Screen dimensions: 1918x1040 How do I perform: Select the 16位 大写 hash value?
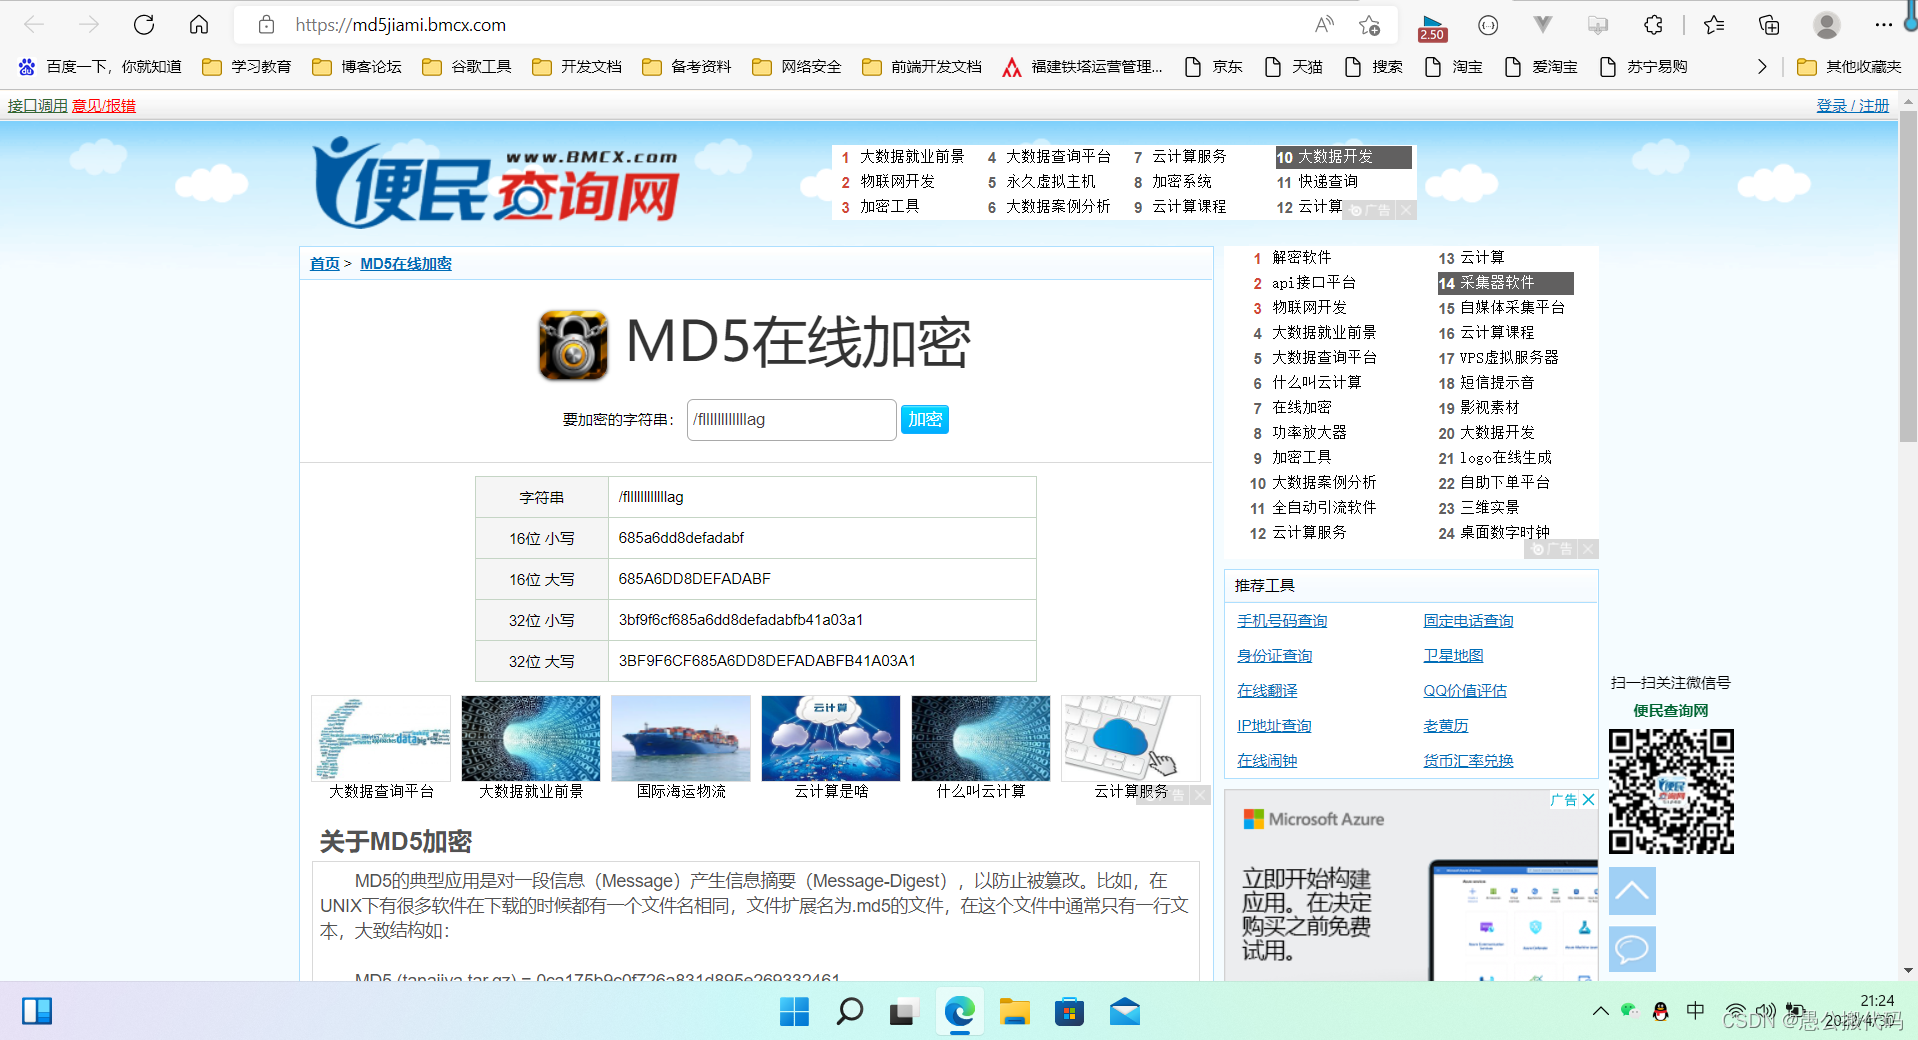pyautogui.click(x=695, y=579)
